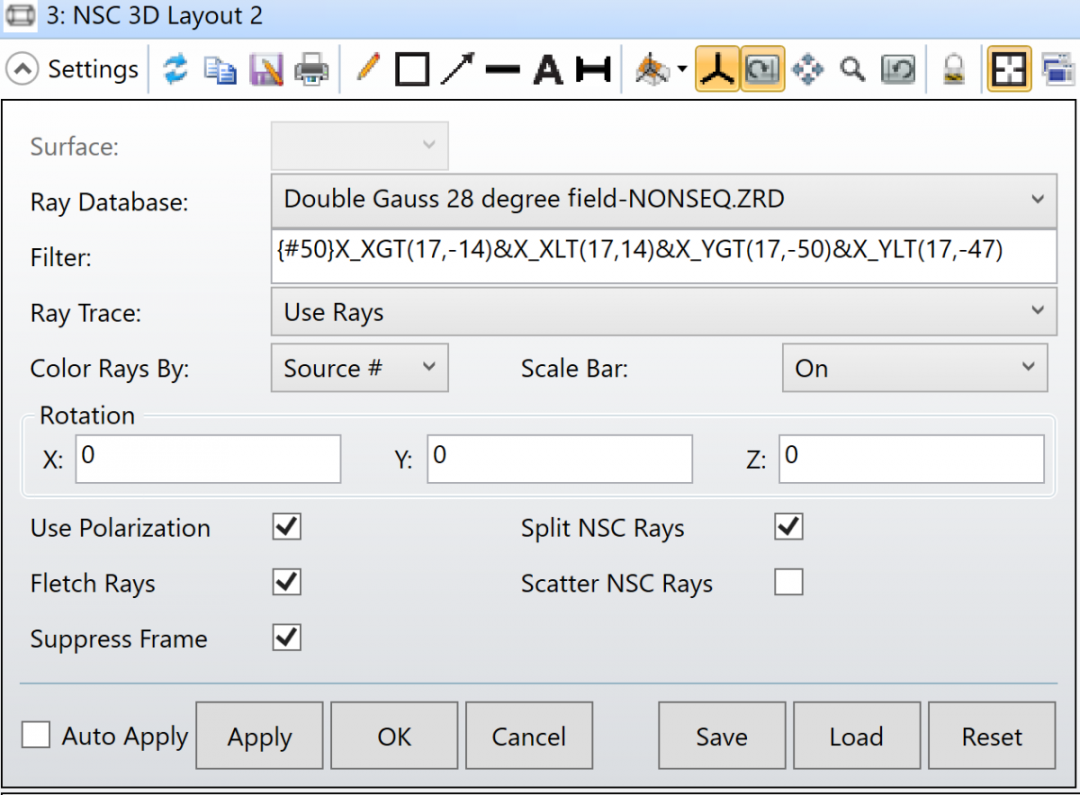Open the Scale Bar dropdown
1080x795 pixels.
pos(915,368)
